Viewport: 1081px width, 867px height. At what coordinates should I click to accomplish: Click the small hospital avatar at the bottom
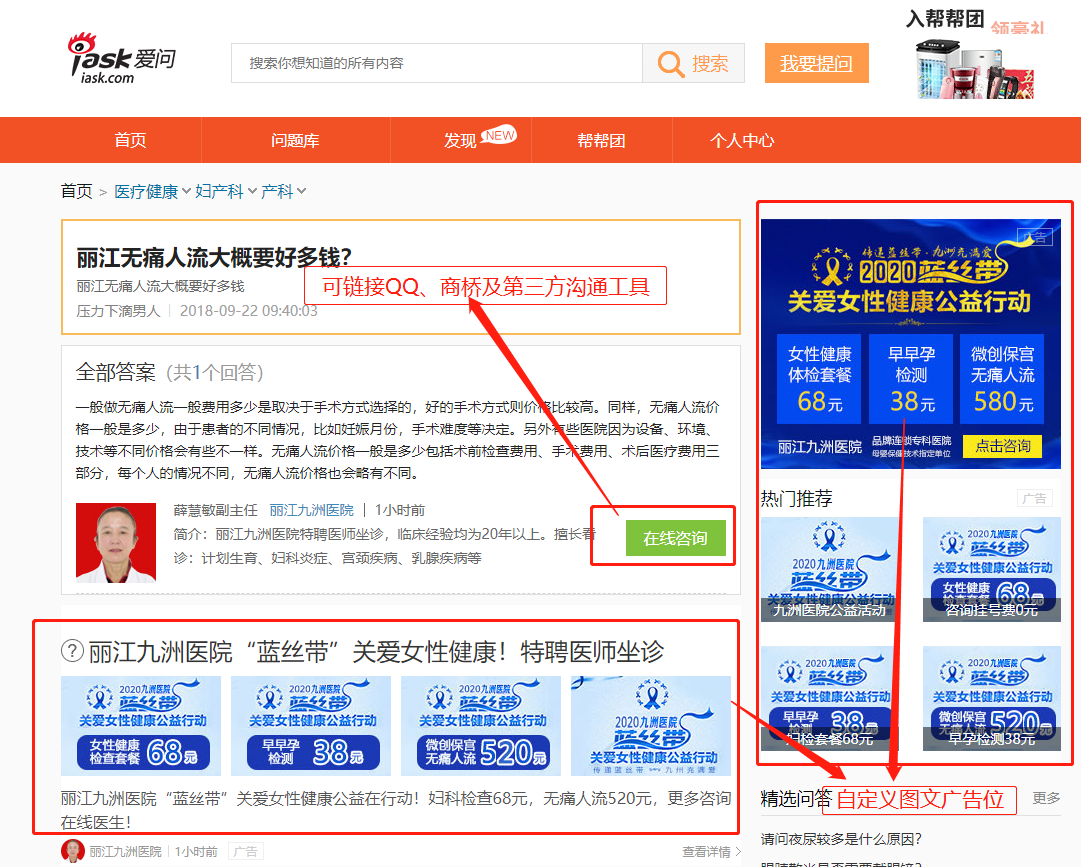(72, 851)
